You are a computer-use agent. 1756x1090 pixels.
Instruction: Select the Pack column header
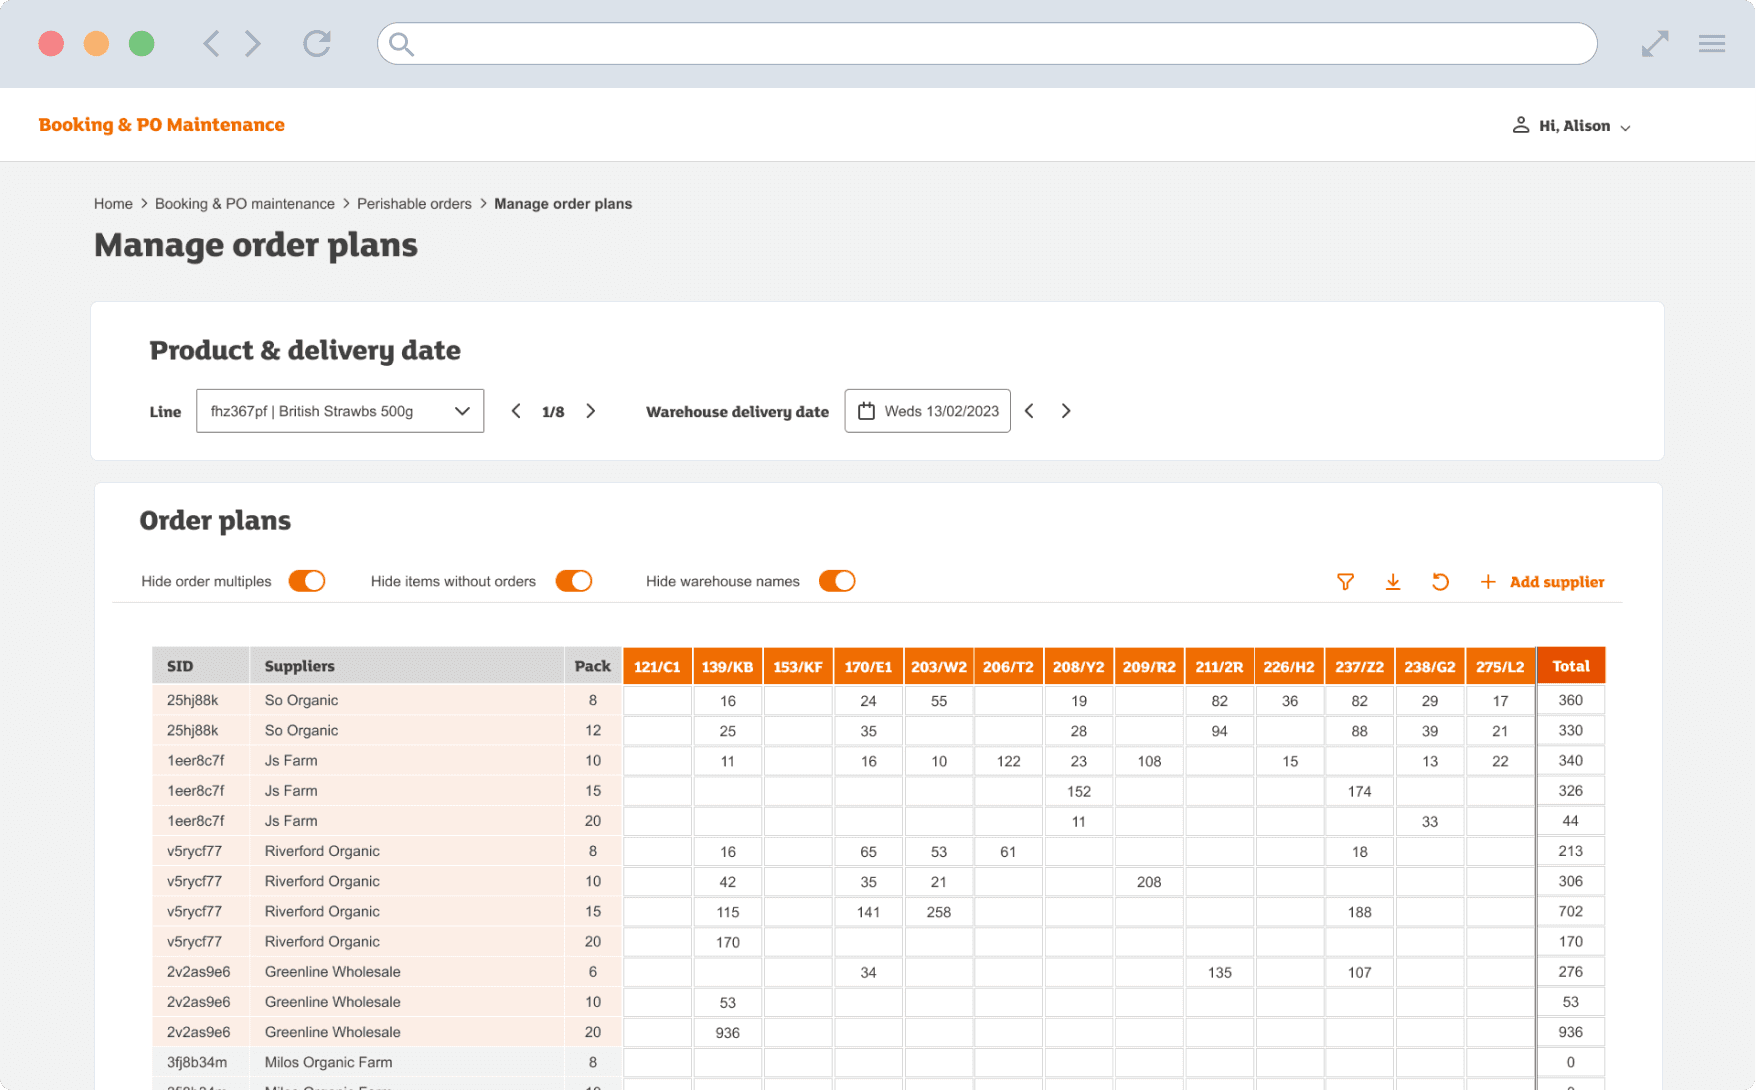(593, 666)
